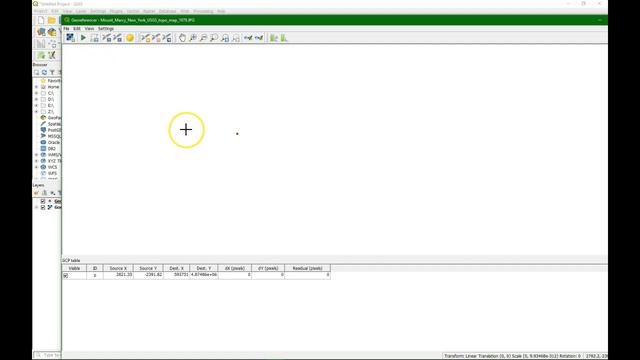Image resolution: width=640 pixels, height=360 pixels.
Task: Select the Source Y cell -2391.82
Action: [148, 275]
